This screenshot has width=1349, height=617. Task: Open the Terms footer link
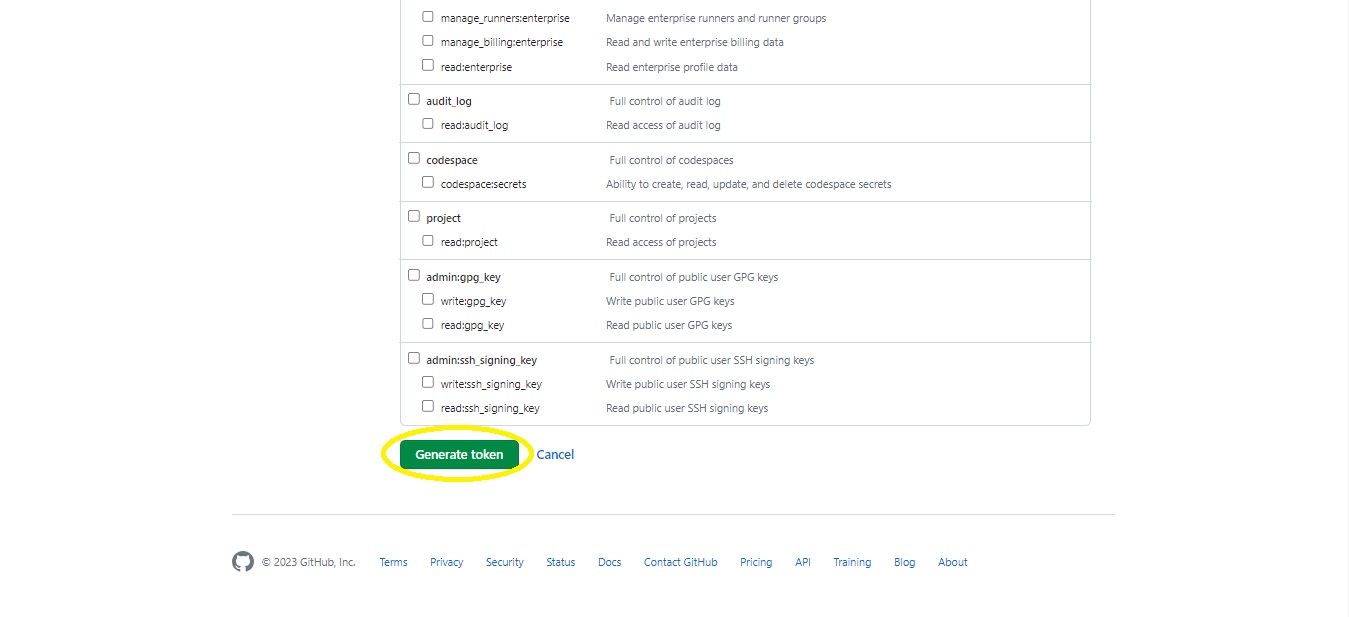coord(393,562)
